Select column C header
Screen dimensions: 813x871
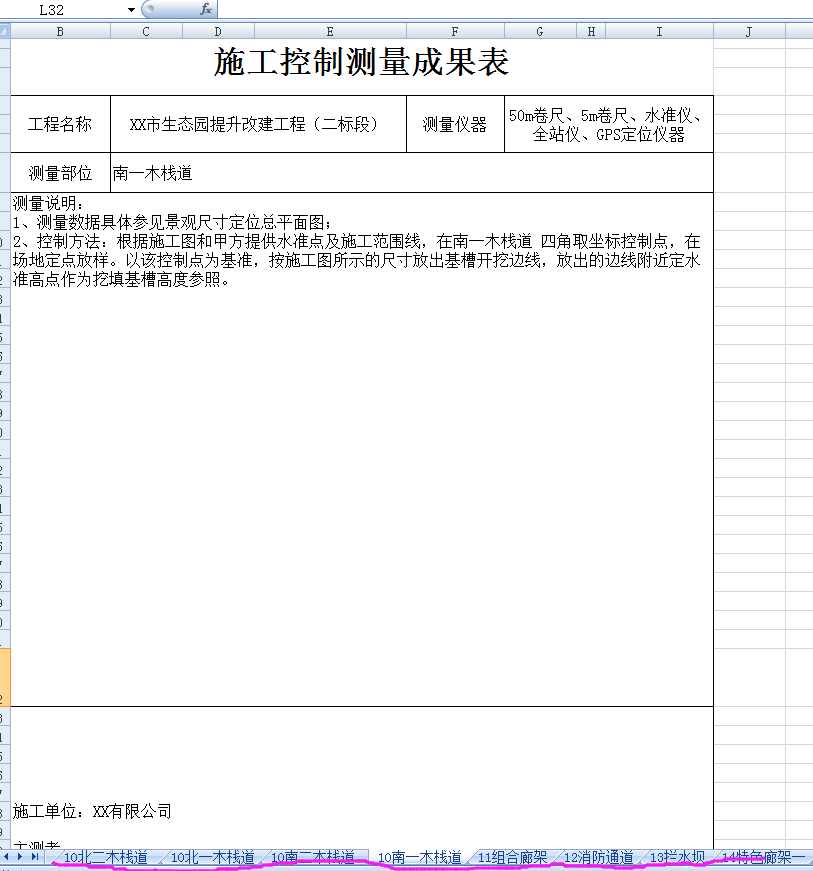[146, 32]
